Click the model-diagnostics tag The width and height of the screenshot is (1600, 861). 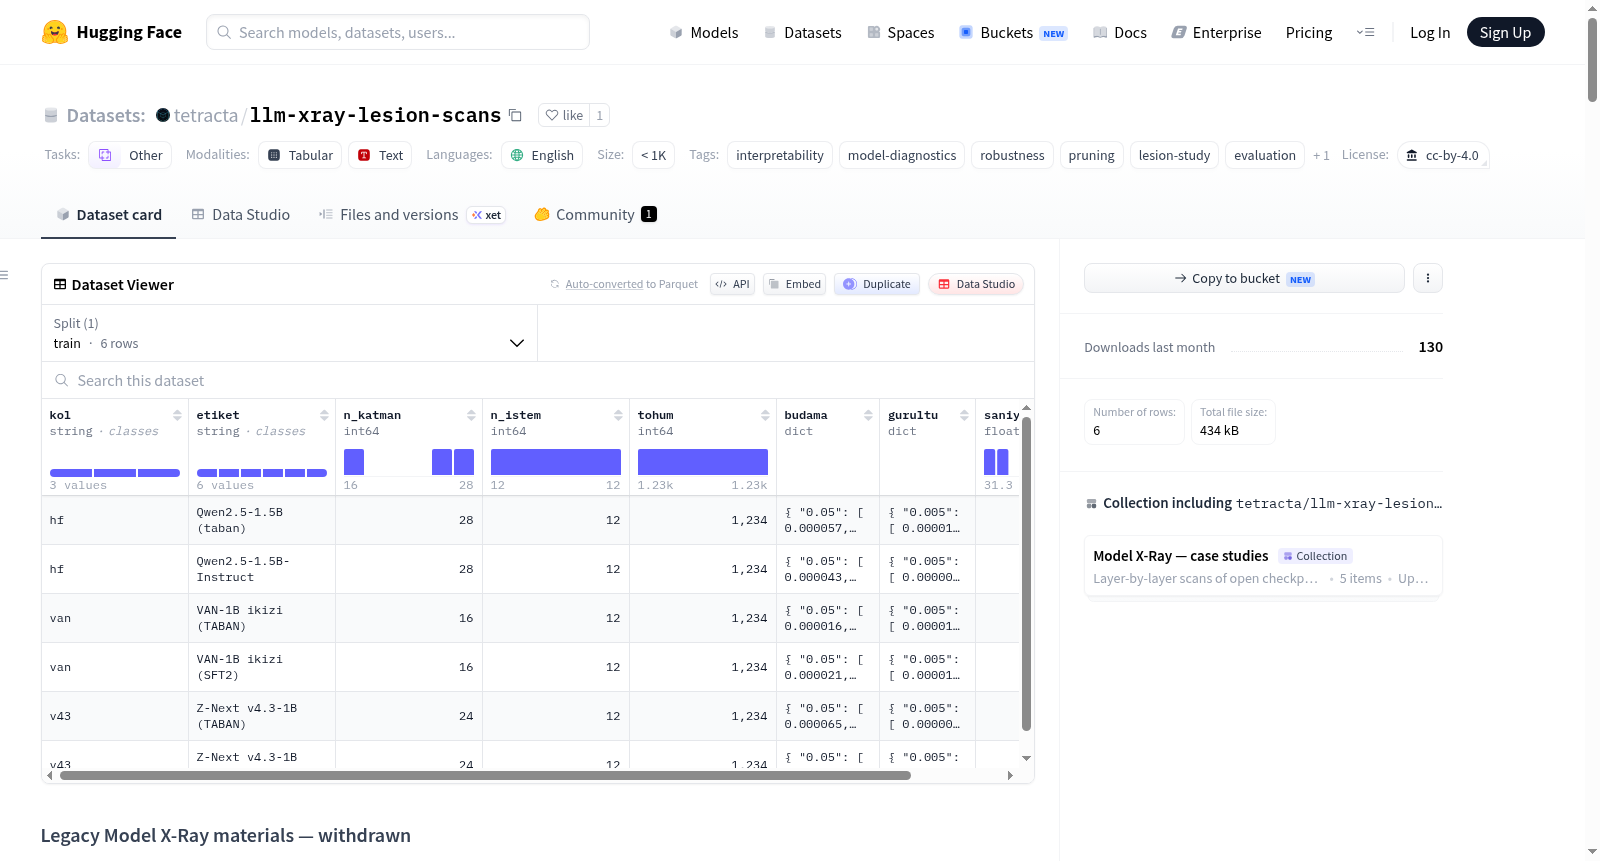click(x=902, y=155)
